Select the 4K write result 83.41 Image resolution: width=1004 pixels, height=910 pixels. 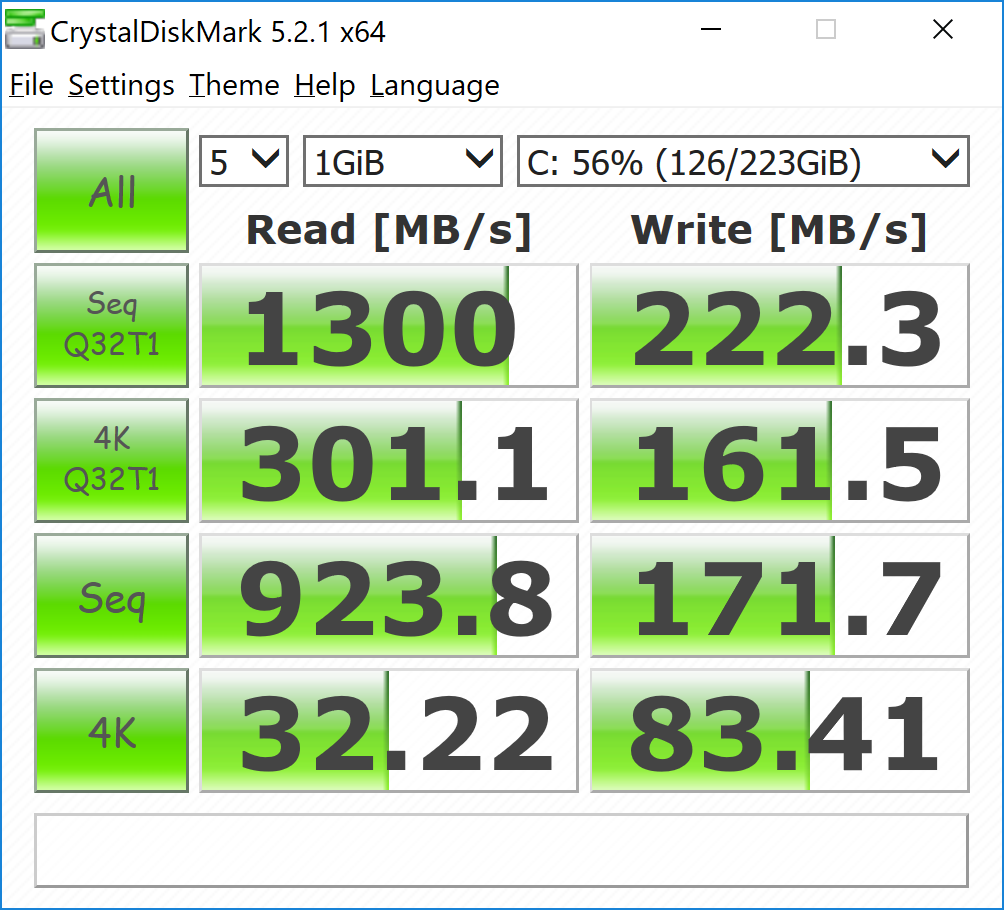pos(779,731)
